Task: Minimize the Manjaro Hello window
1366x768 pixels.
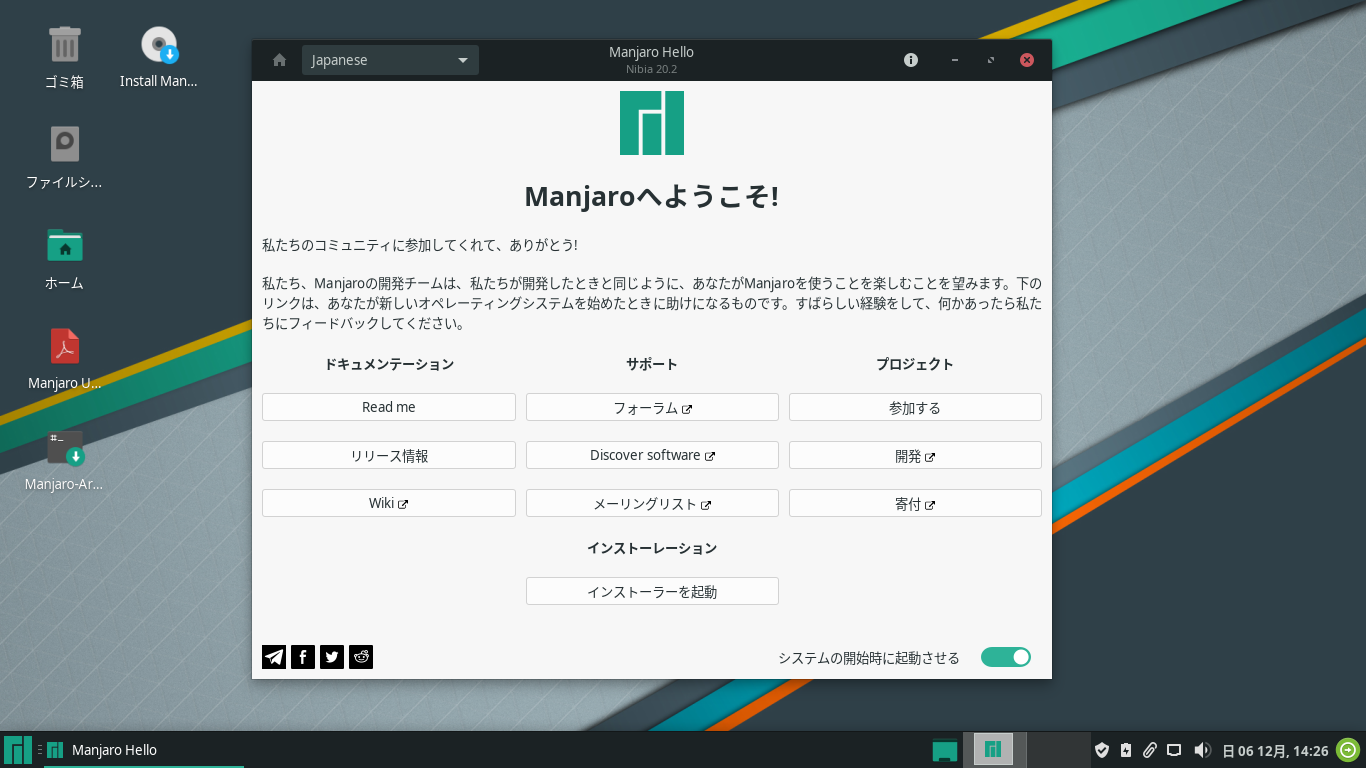Action: click(955, 60)
